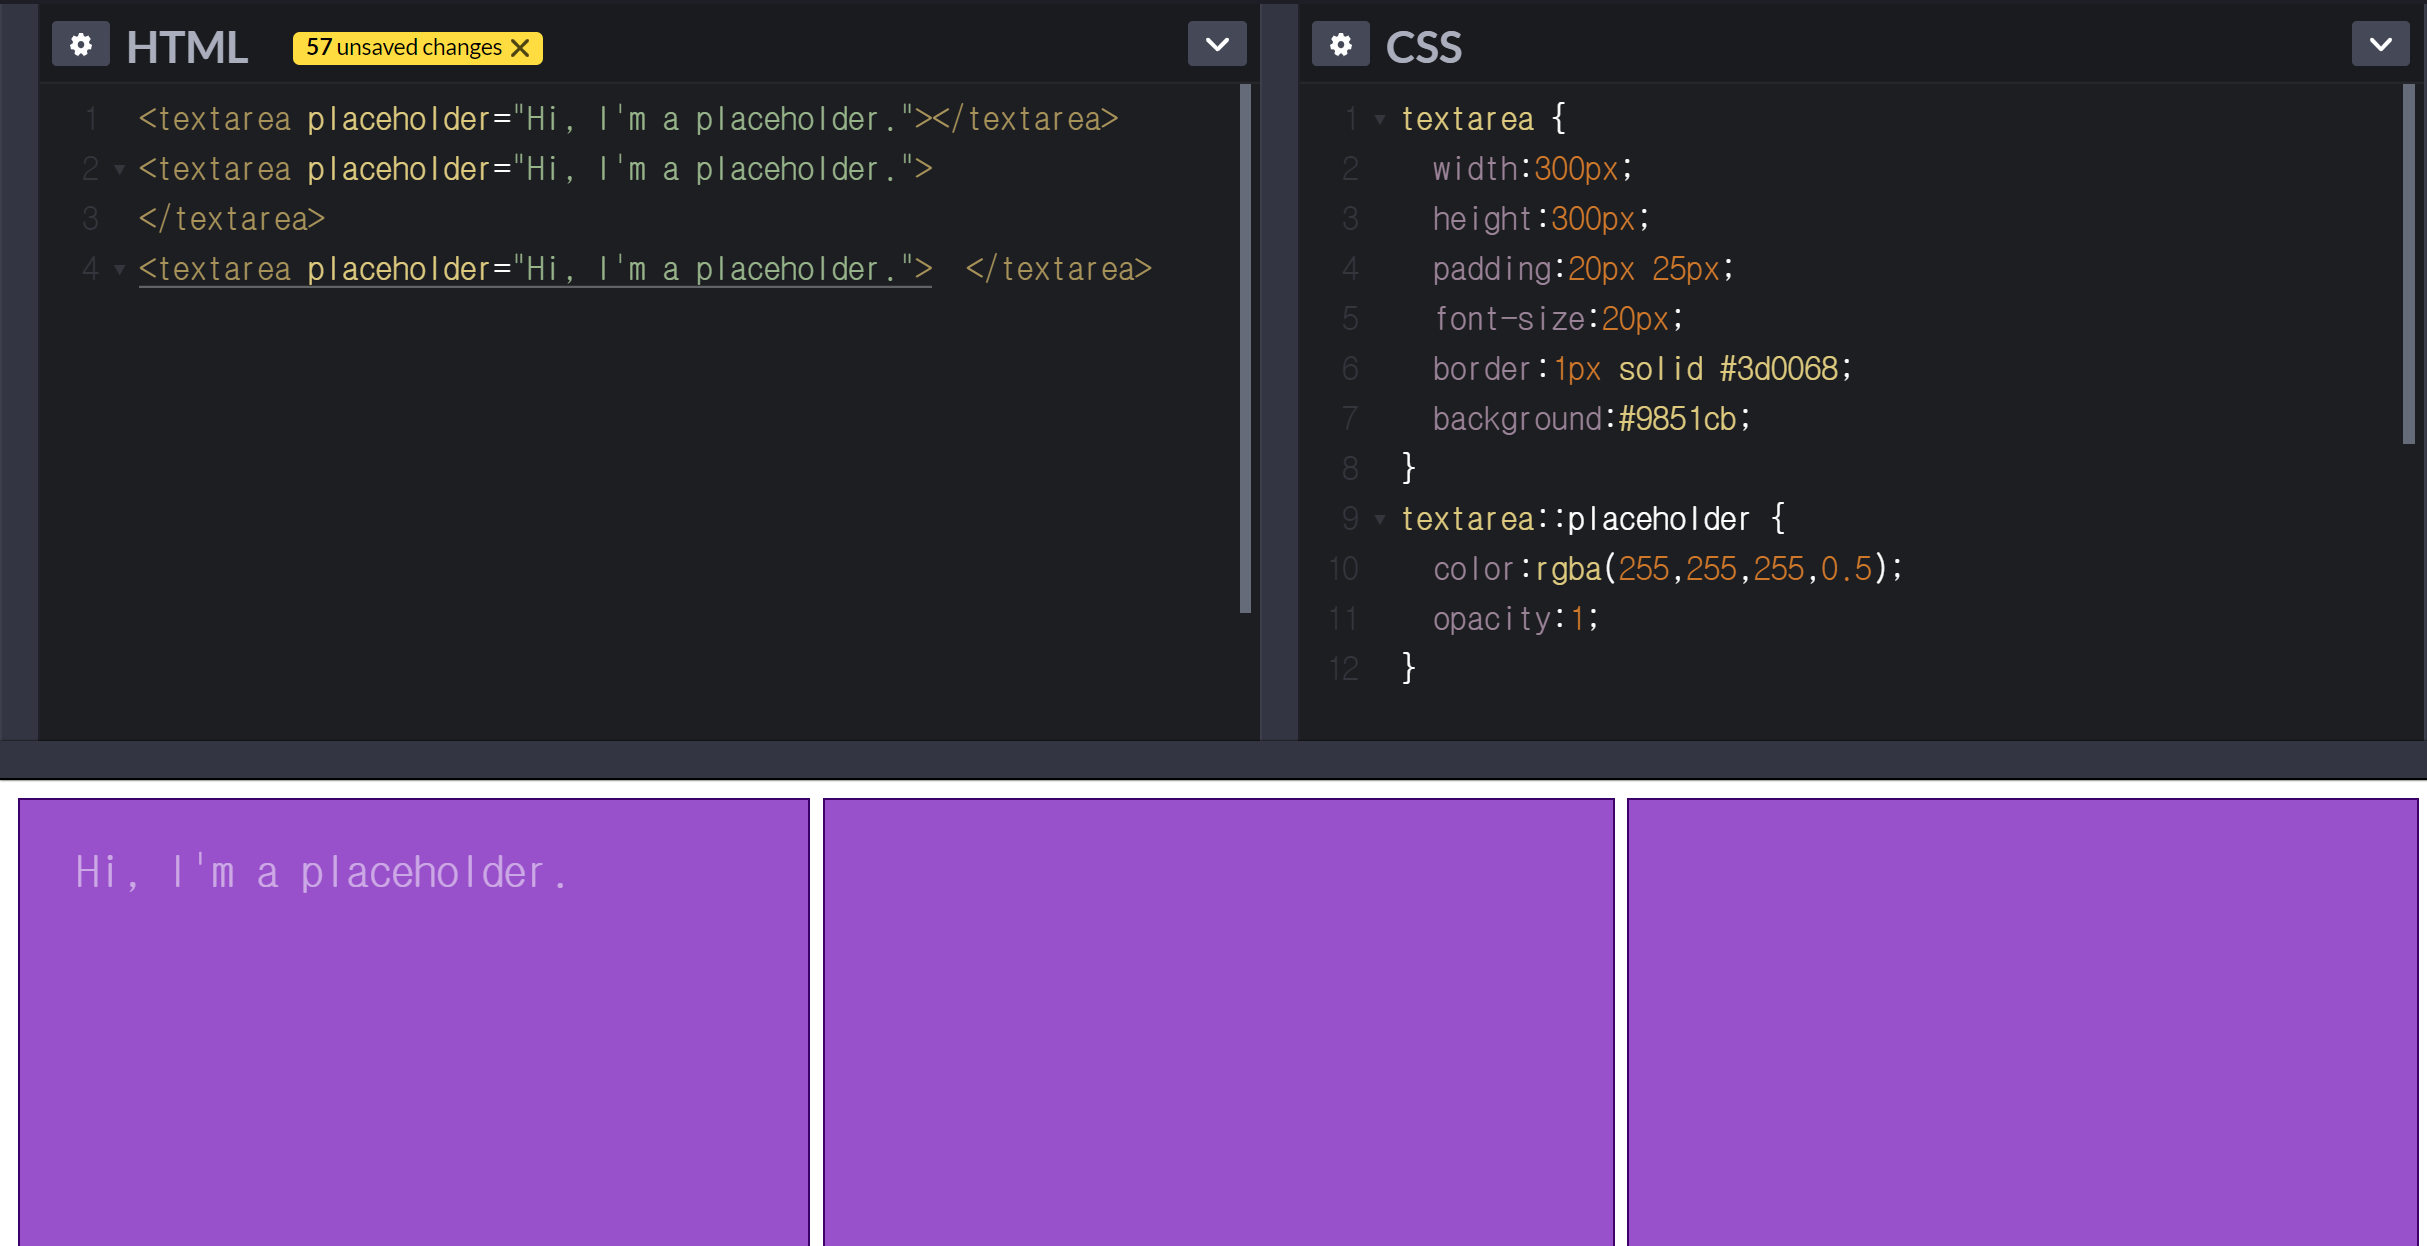
Task: Click the CSS editor vertical scrollbar
Action: 2408,264
